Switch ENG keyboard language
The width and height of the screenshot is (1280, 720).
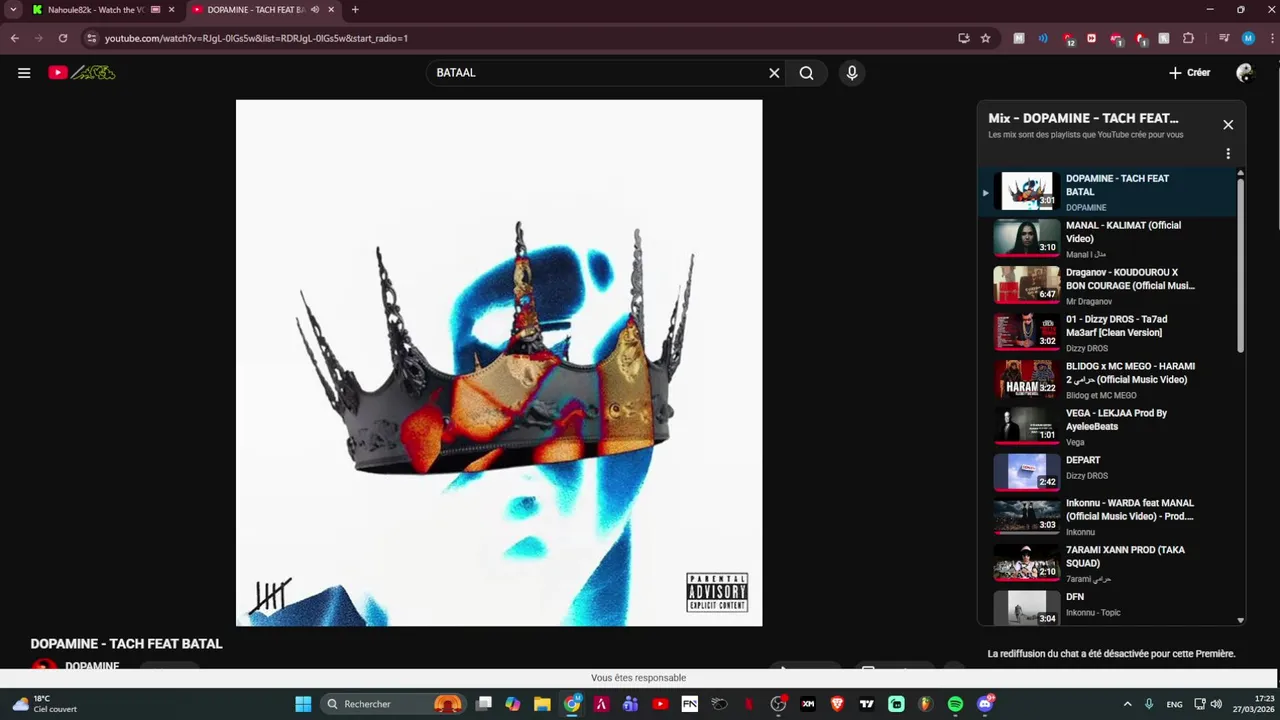1175,704
